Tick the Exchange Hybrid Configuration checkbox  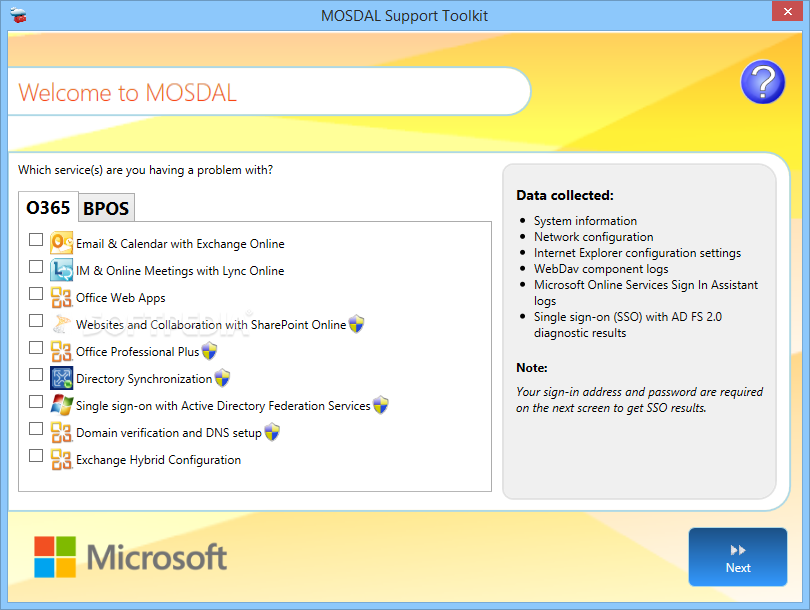(x=36, y=456)
